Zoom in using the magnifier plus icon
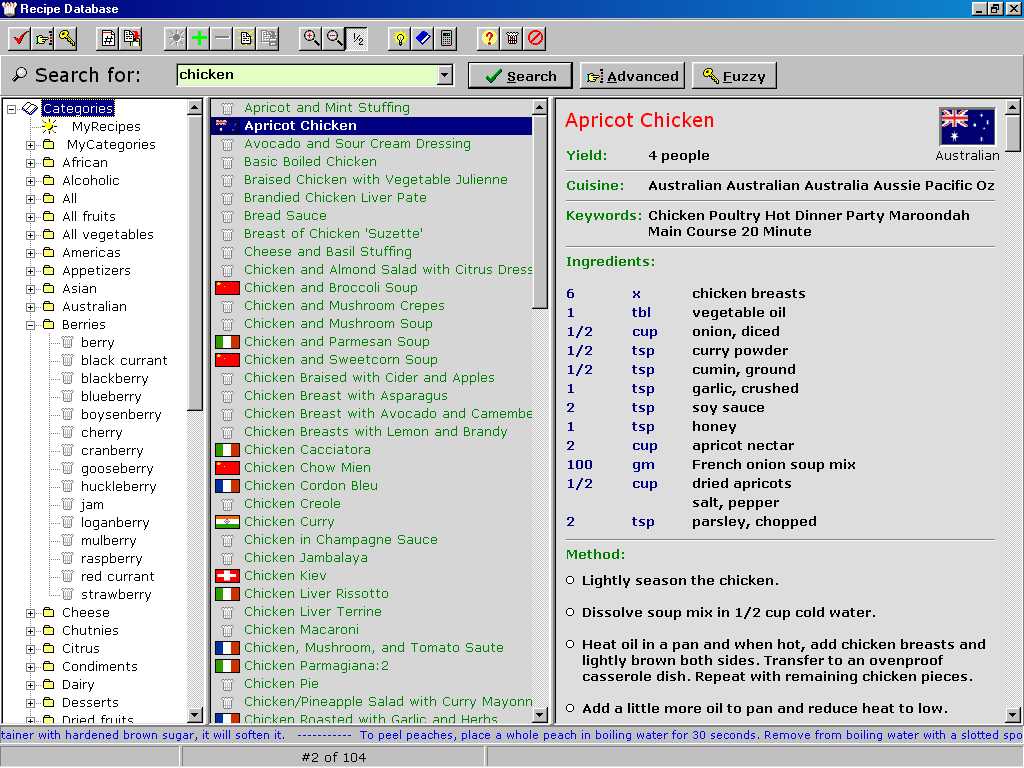Image resolution: width=1024 pixels, height=768 pixels. tap(311, 38)
